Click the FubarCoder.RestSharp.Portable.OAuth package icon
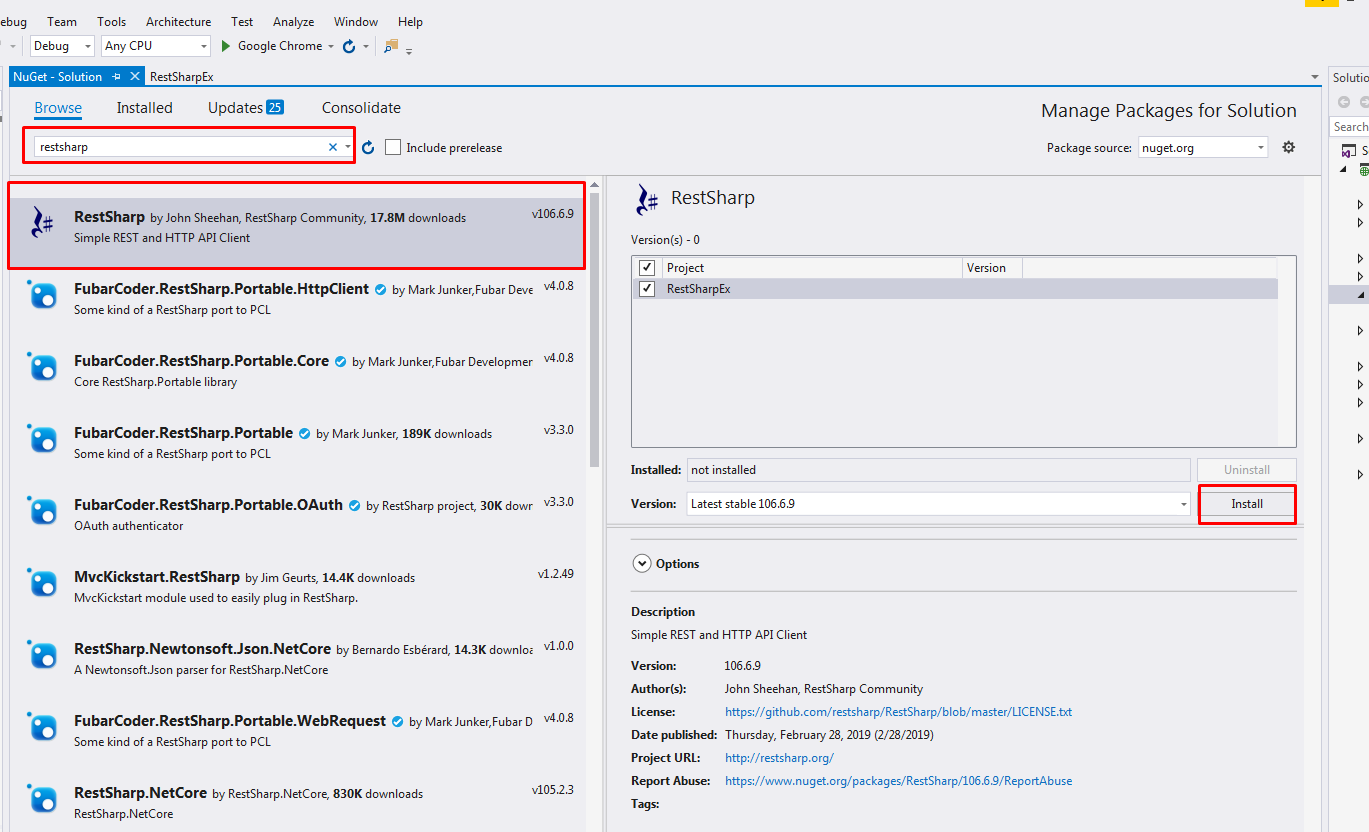Image resolution: width=1369 pixels, height=832 pixels. (x=43, y=511)
